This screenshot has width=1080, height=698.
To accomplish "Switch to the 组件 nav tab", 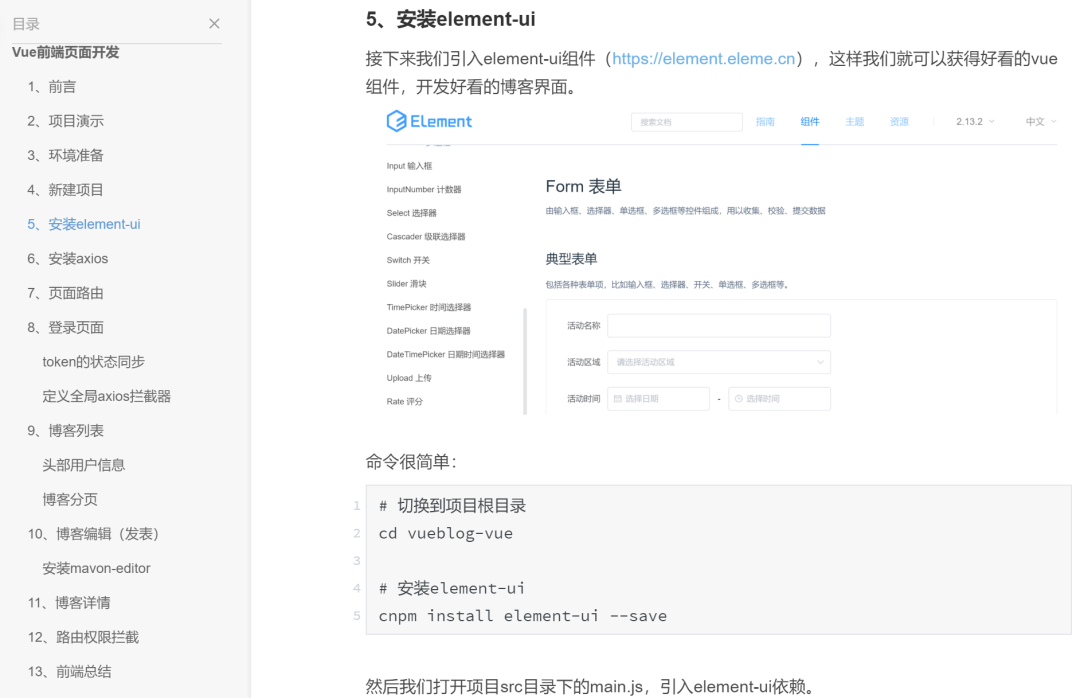I will click(810, 122).
